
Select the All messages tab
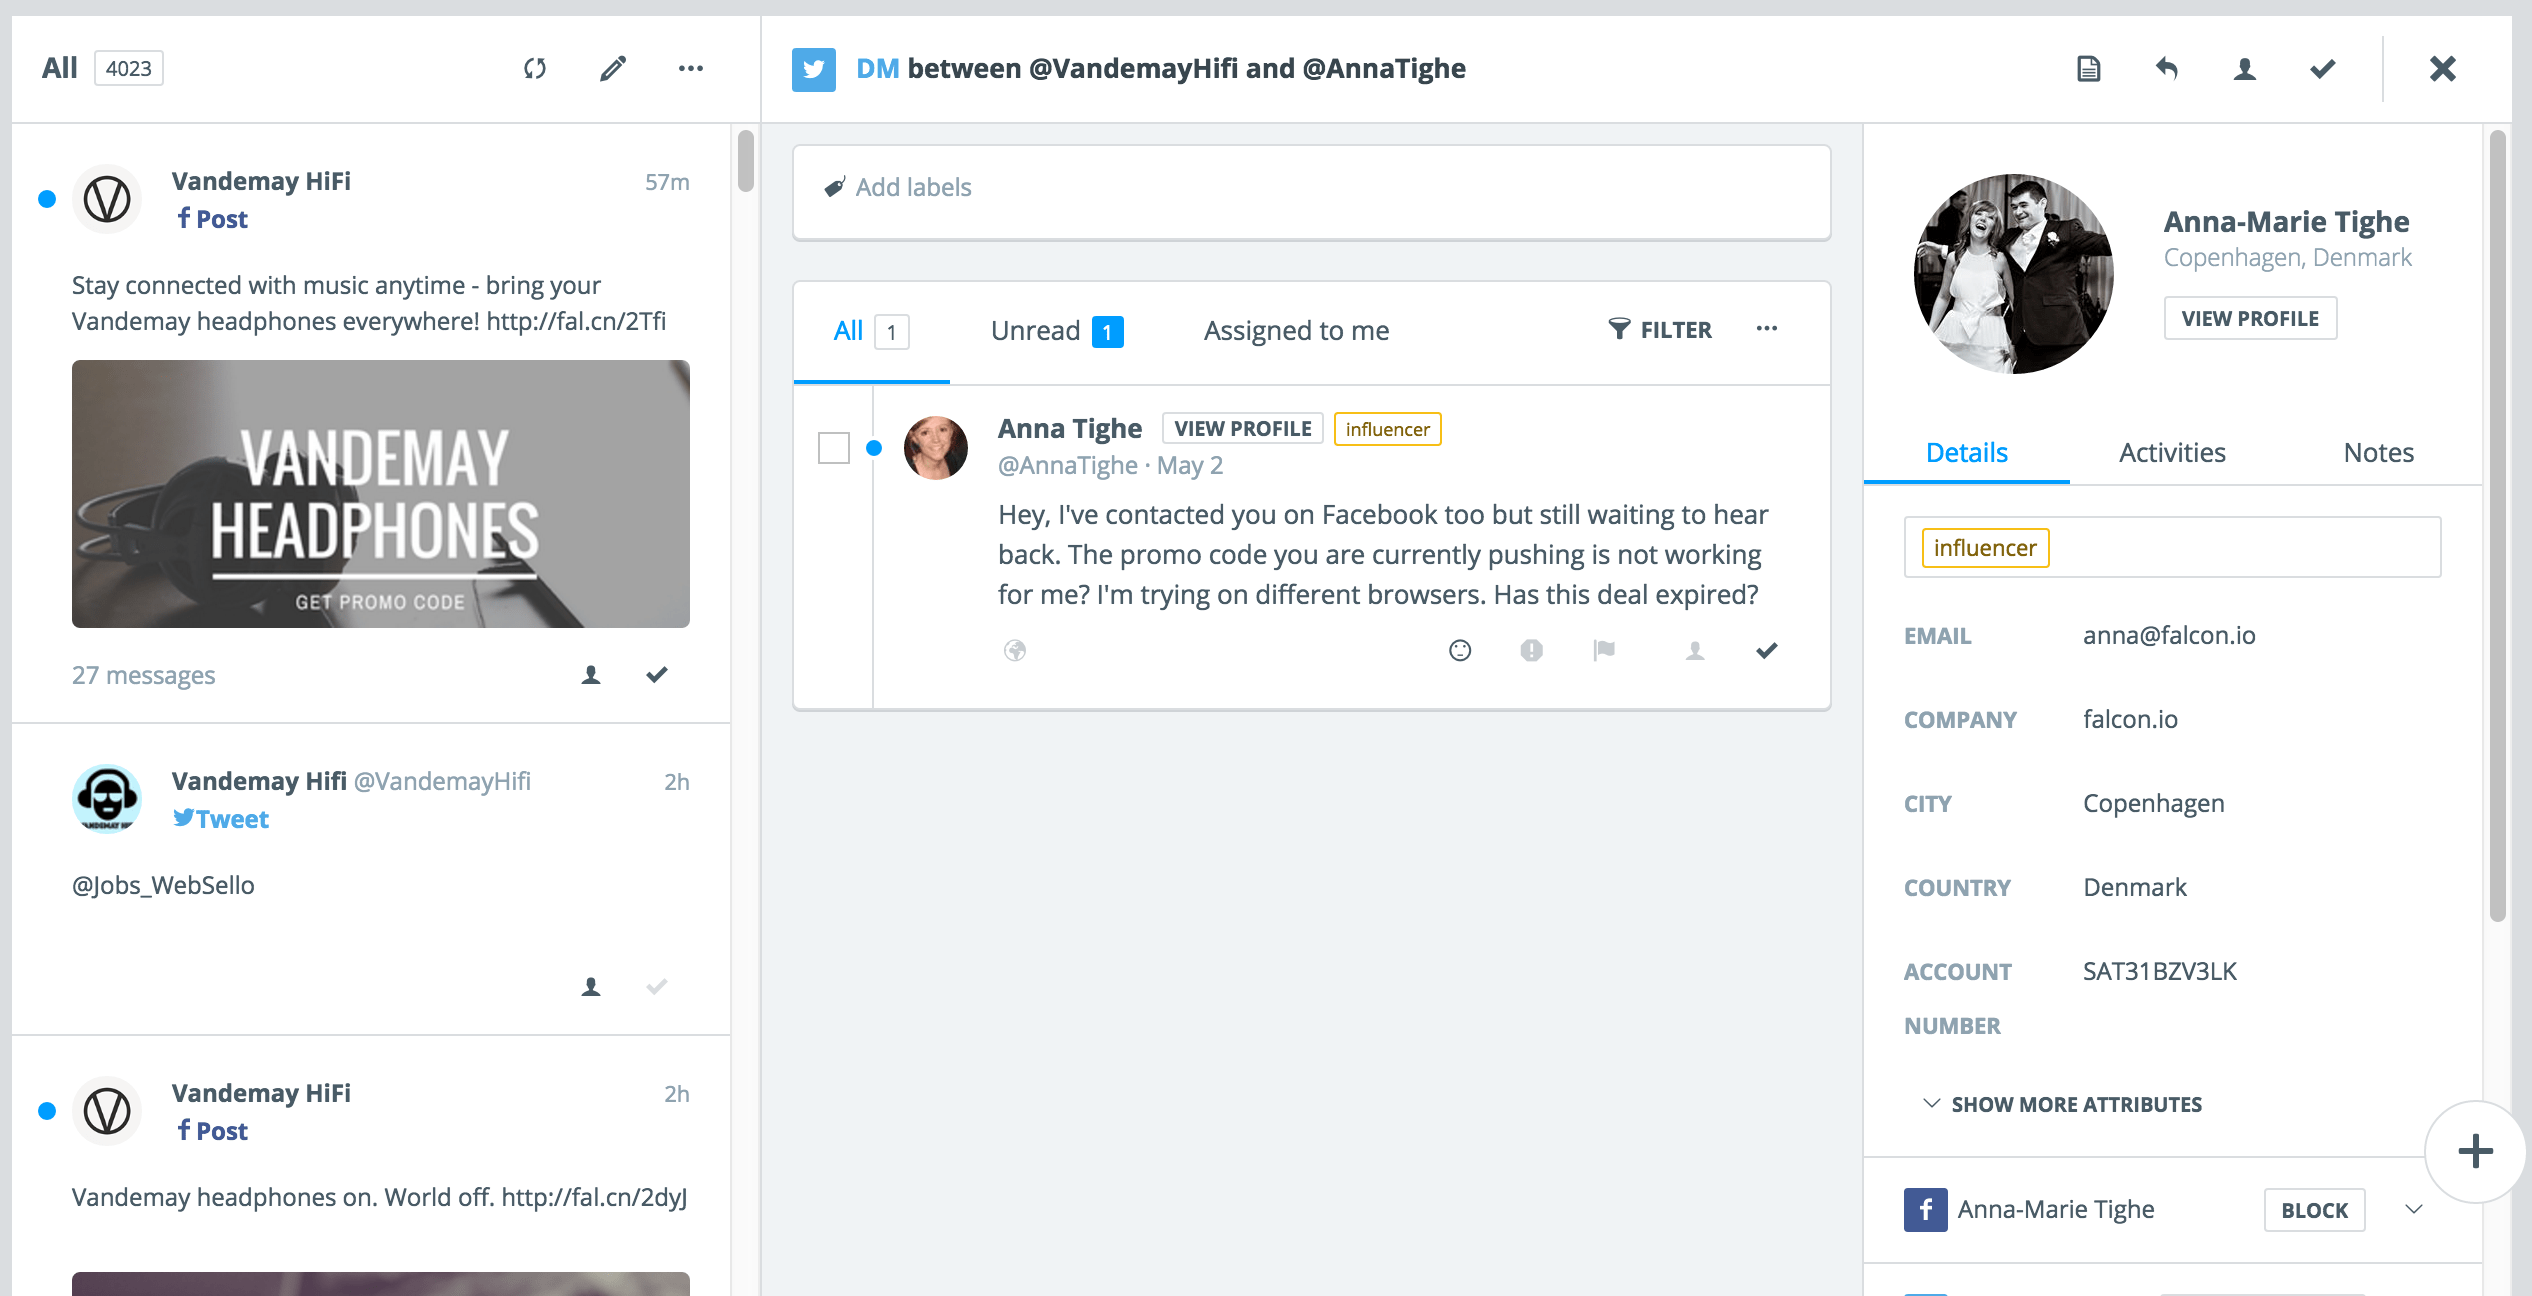871,331
